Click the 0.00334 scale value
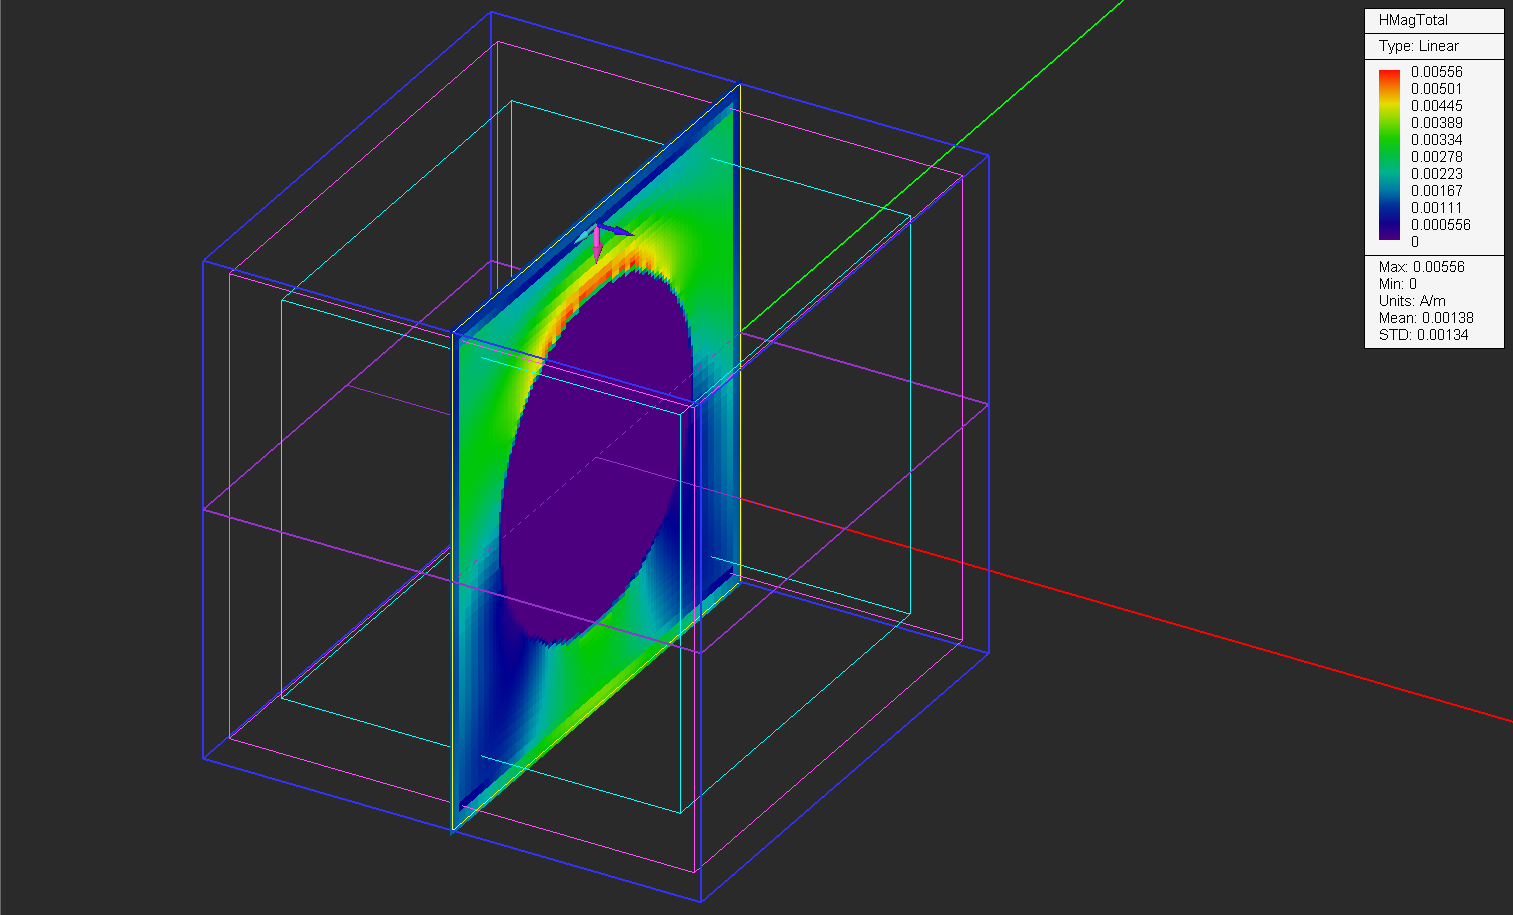The image size is (1513, 915). point(1436,140)
